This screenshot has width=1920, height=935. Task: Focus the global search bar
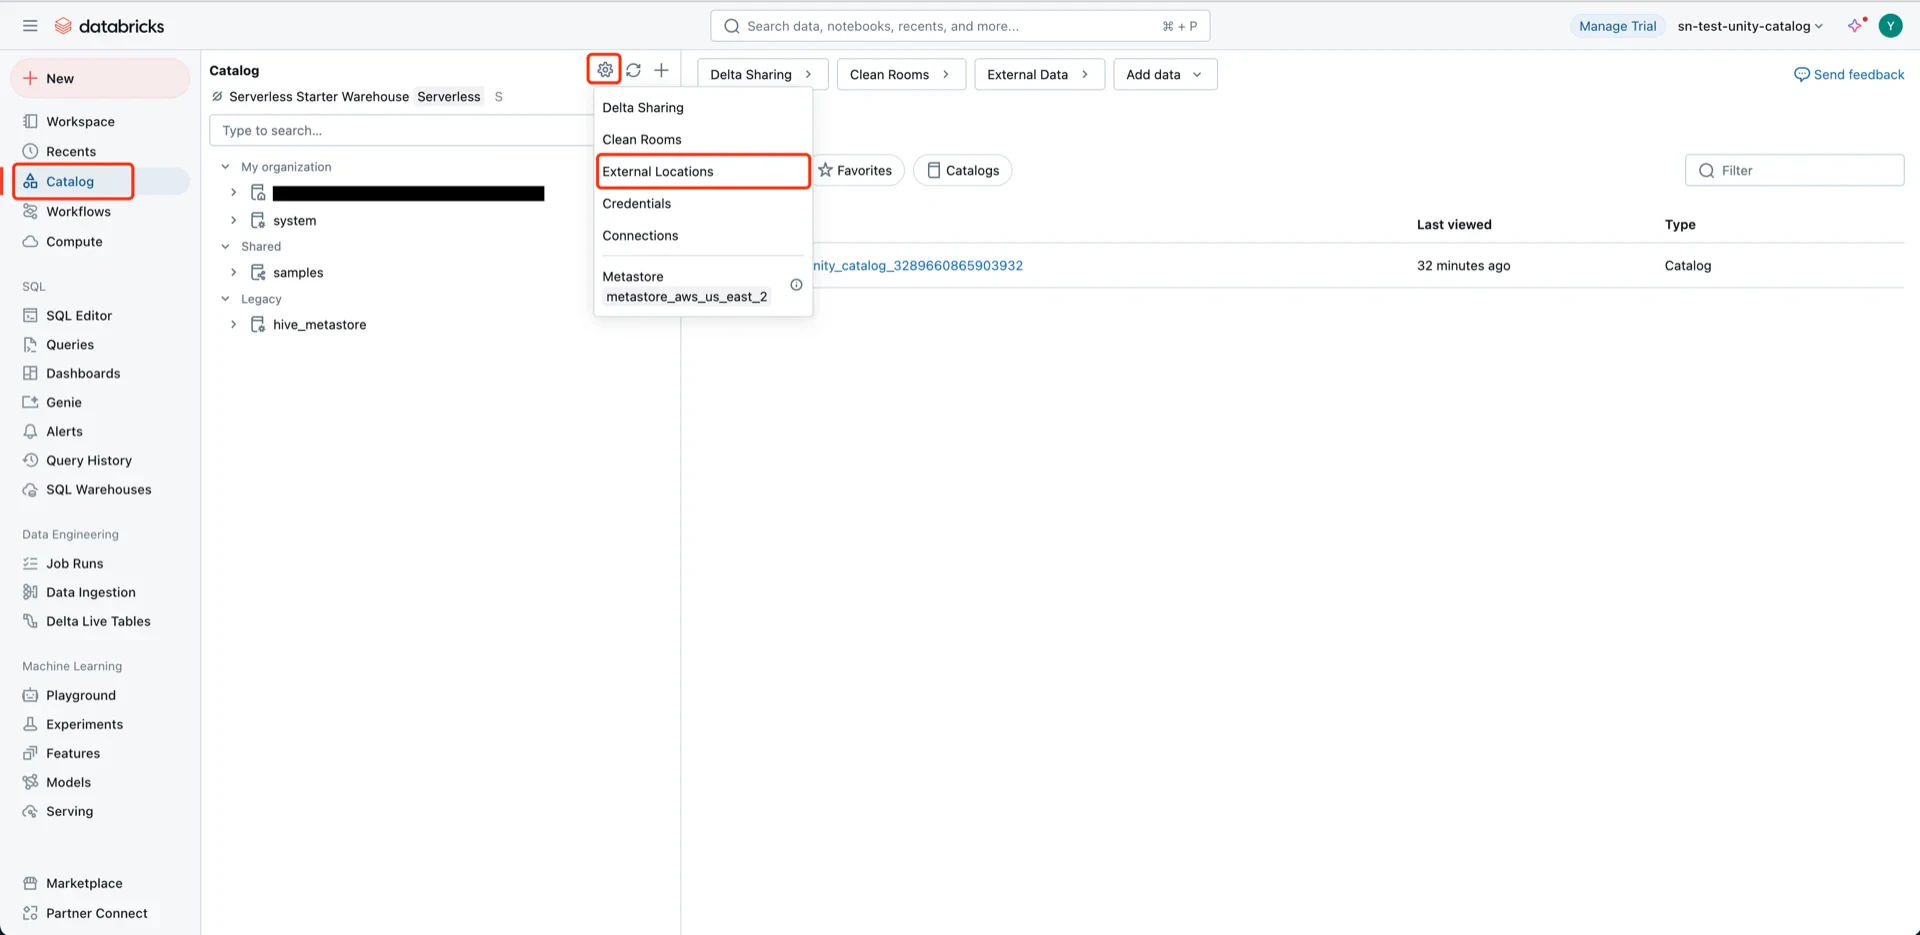pos(960,26)
